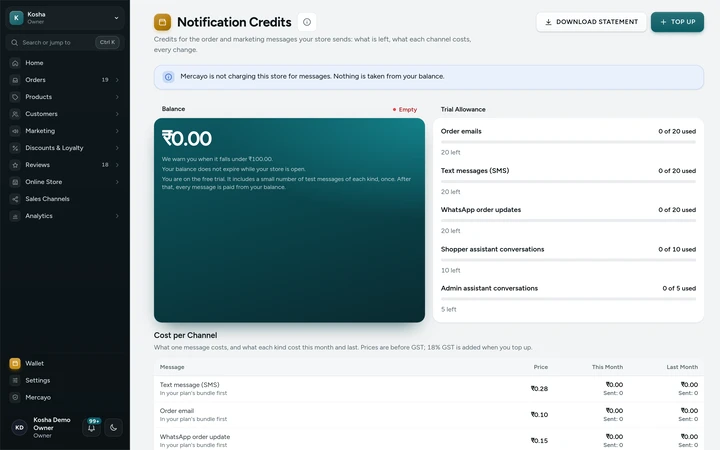
Task: Click the '0 of 5 used' text
Action: (x=679, y=288)
